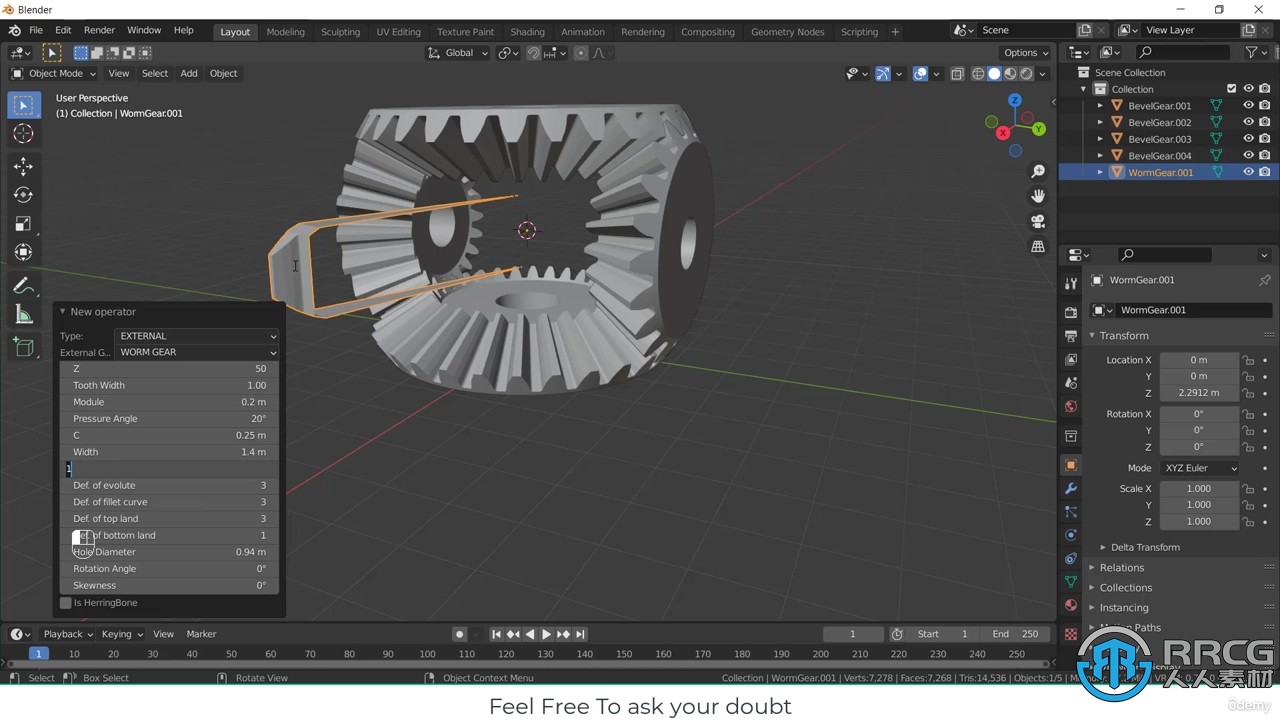Uncheck the Collection exclude checkbox
This screenshot has height=720, width=1280.
click(1232, 89)
